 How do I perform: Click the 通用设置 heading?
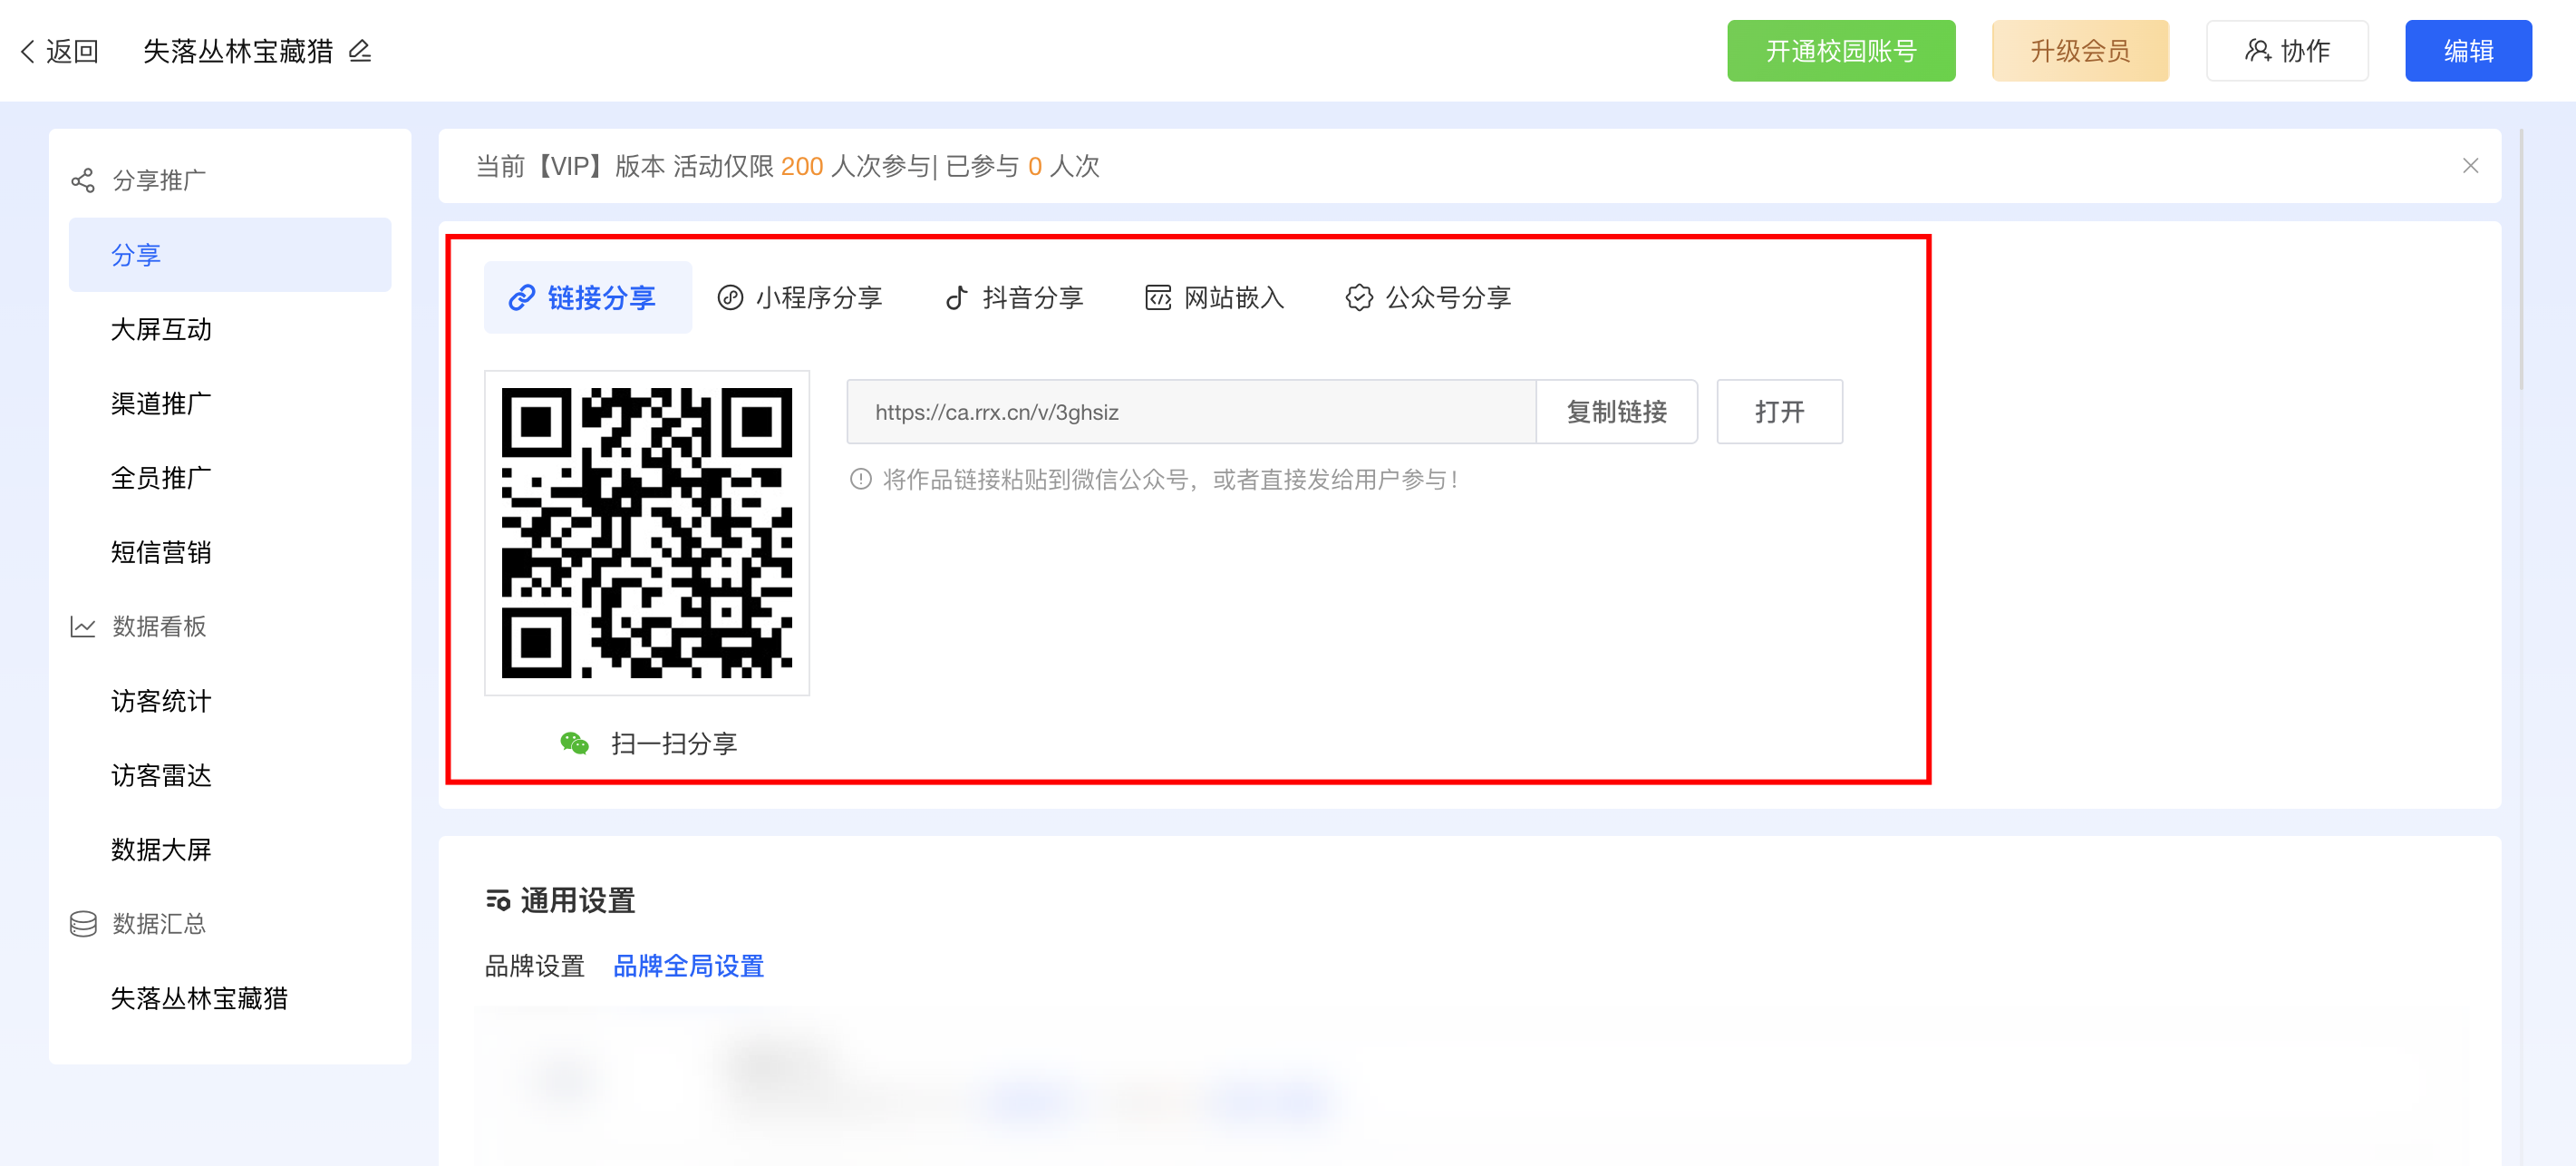coord(578,900)
